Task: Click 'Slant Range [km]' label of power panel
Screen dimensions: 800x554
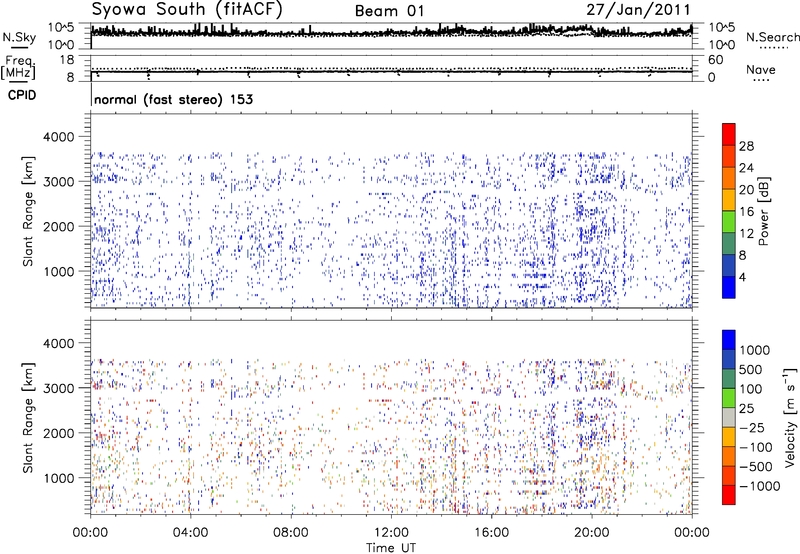Action: (x=28, y=211)
